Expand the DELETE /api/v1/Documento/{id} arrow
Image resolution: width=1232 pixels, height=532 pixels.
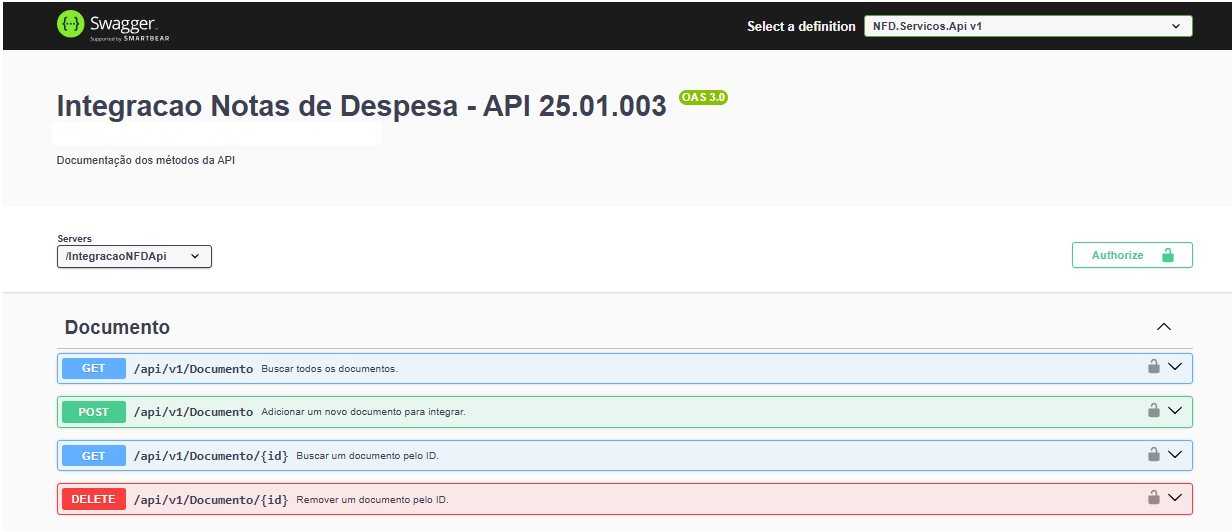[1175, 497]
